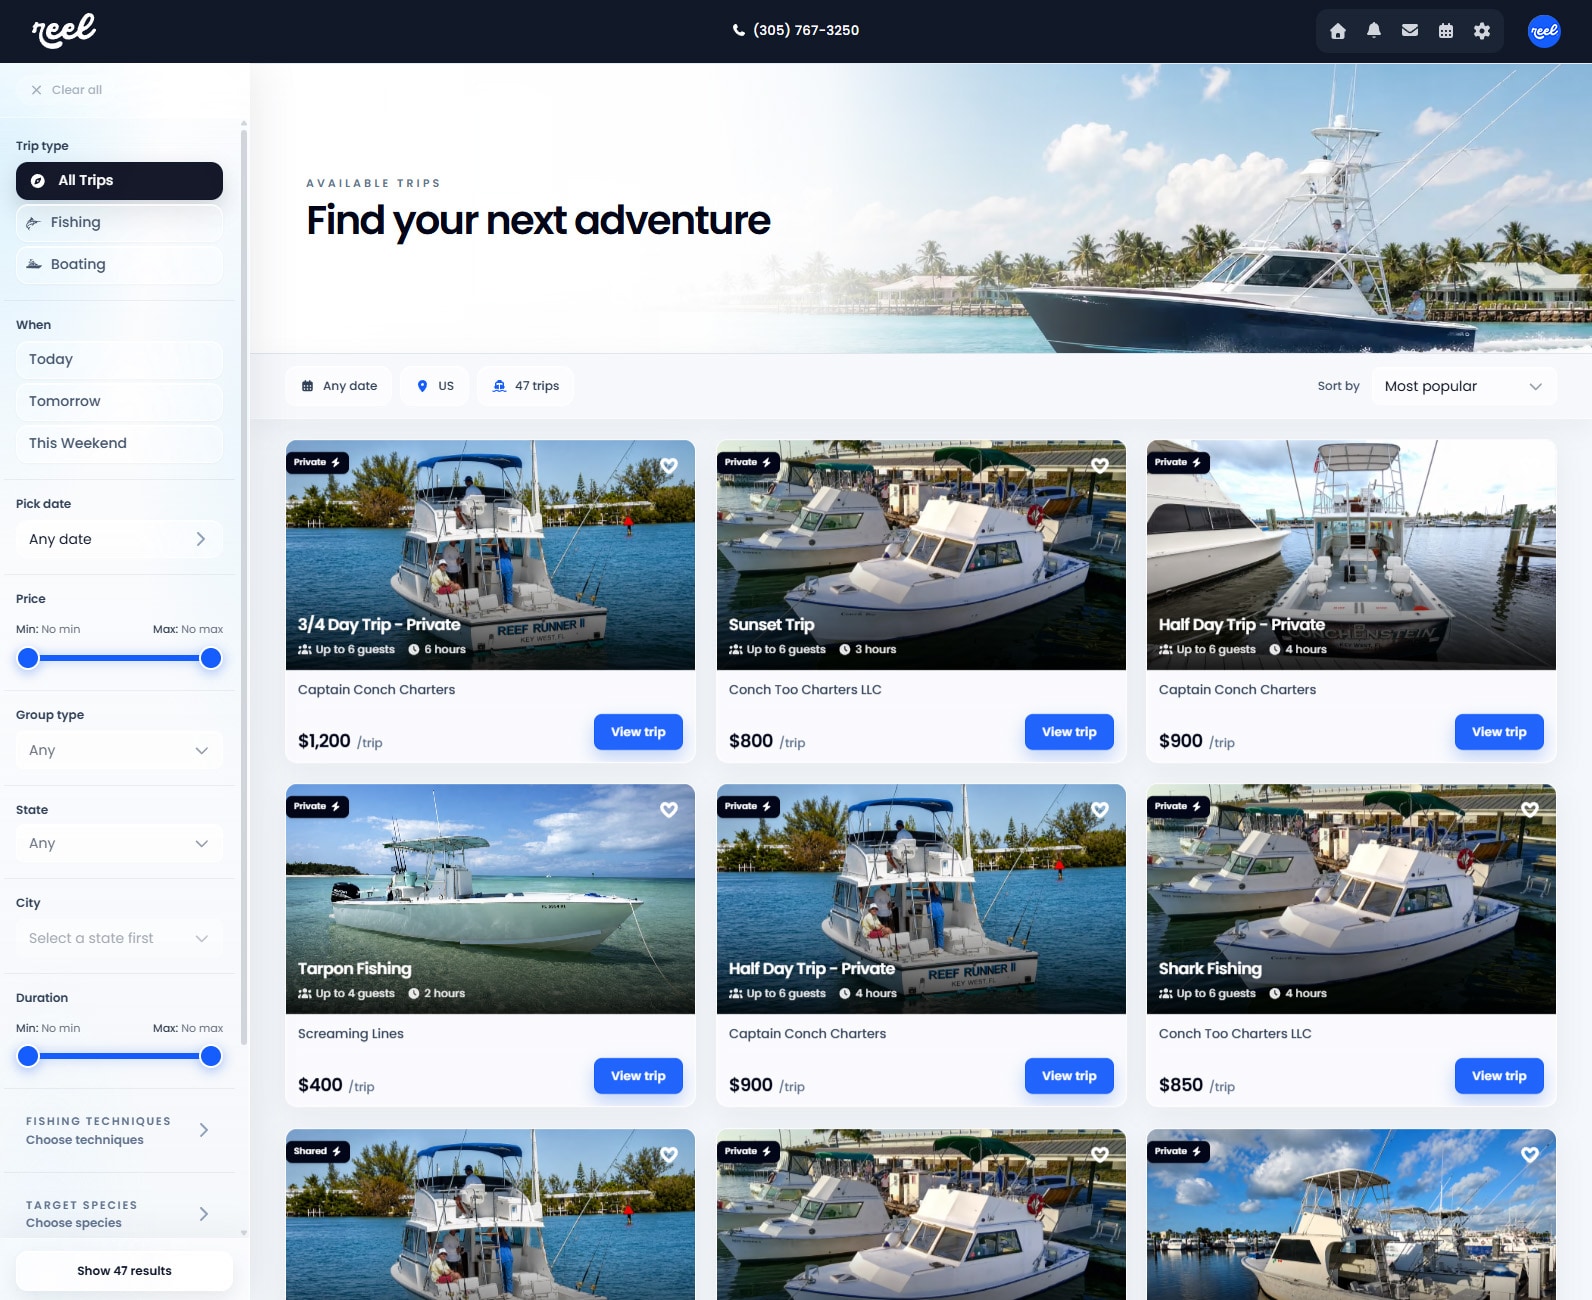
Task: Favorite the Shark Fishing heart icon
Action: point(1530,809)
